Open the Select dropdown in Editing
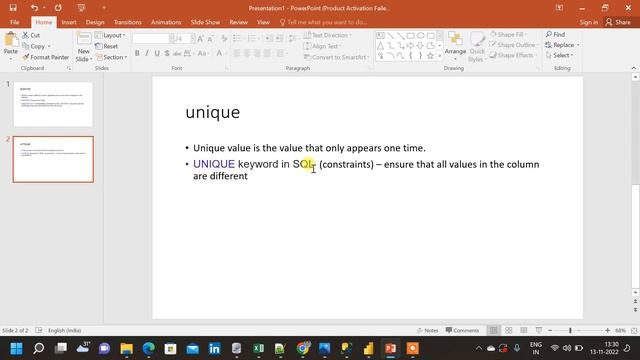640x360 pixels. click(x=559, y=55)
